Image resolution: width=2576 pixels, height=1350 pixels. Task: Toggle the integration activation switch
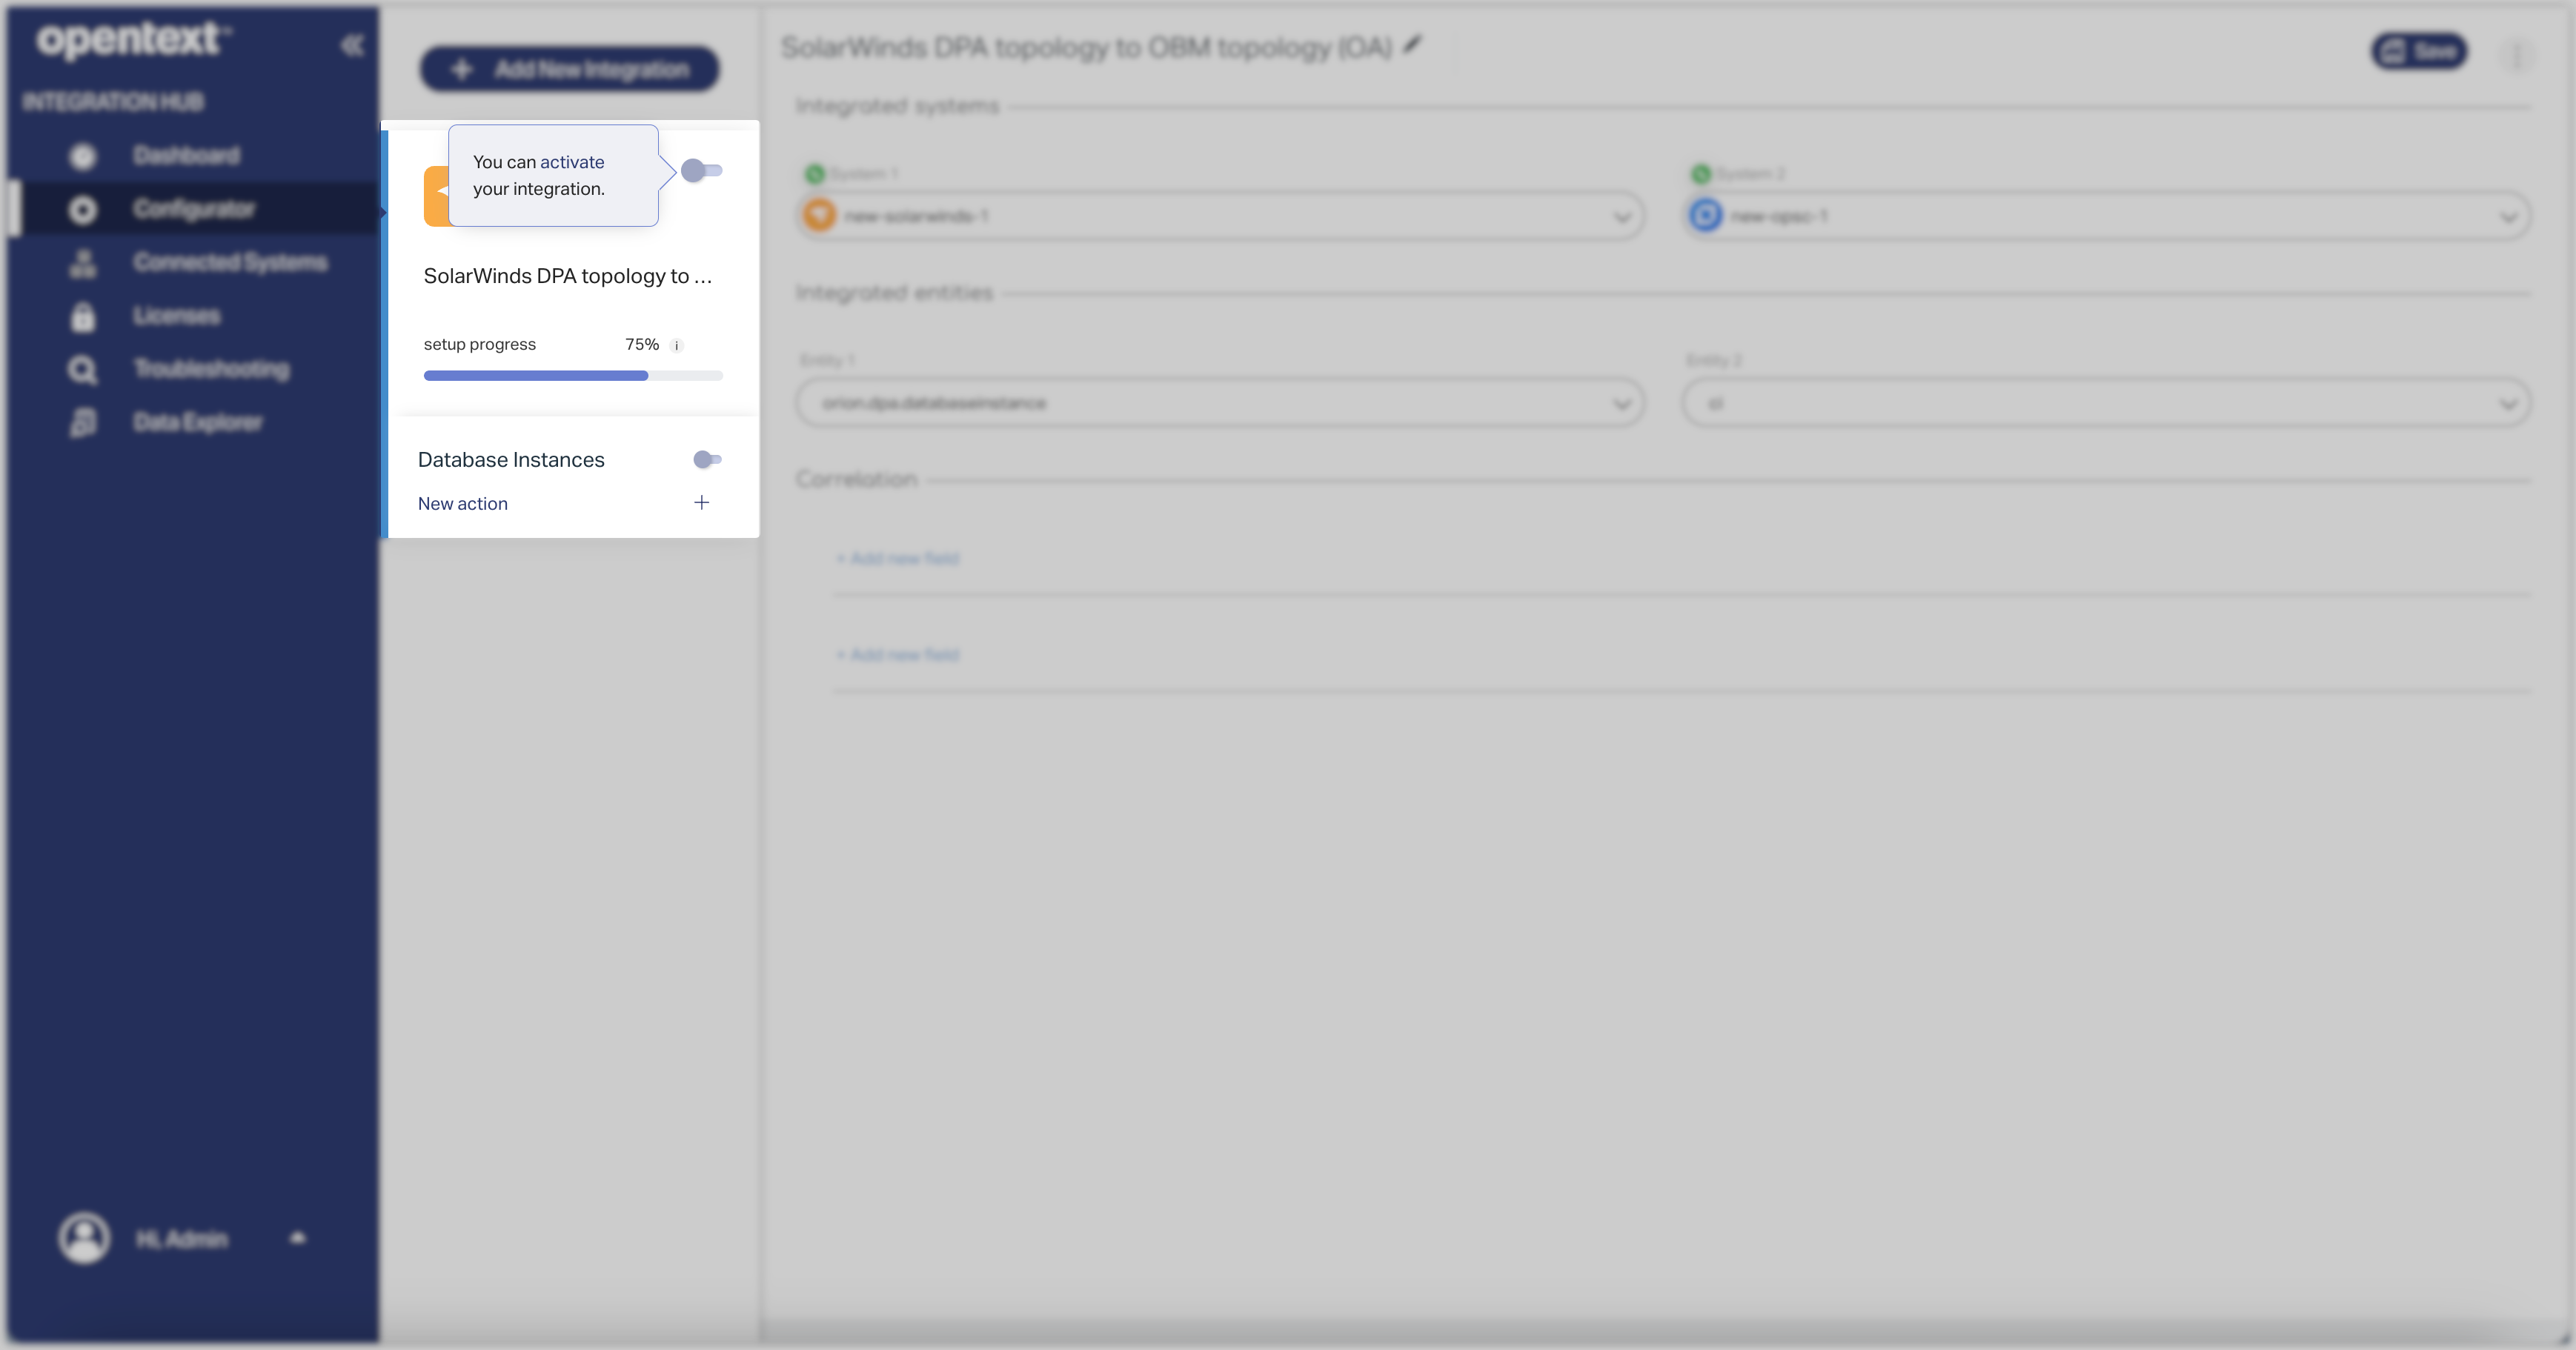pos(702,170)
